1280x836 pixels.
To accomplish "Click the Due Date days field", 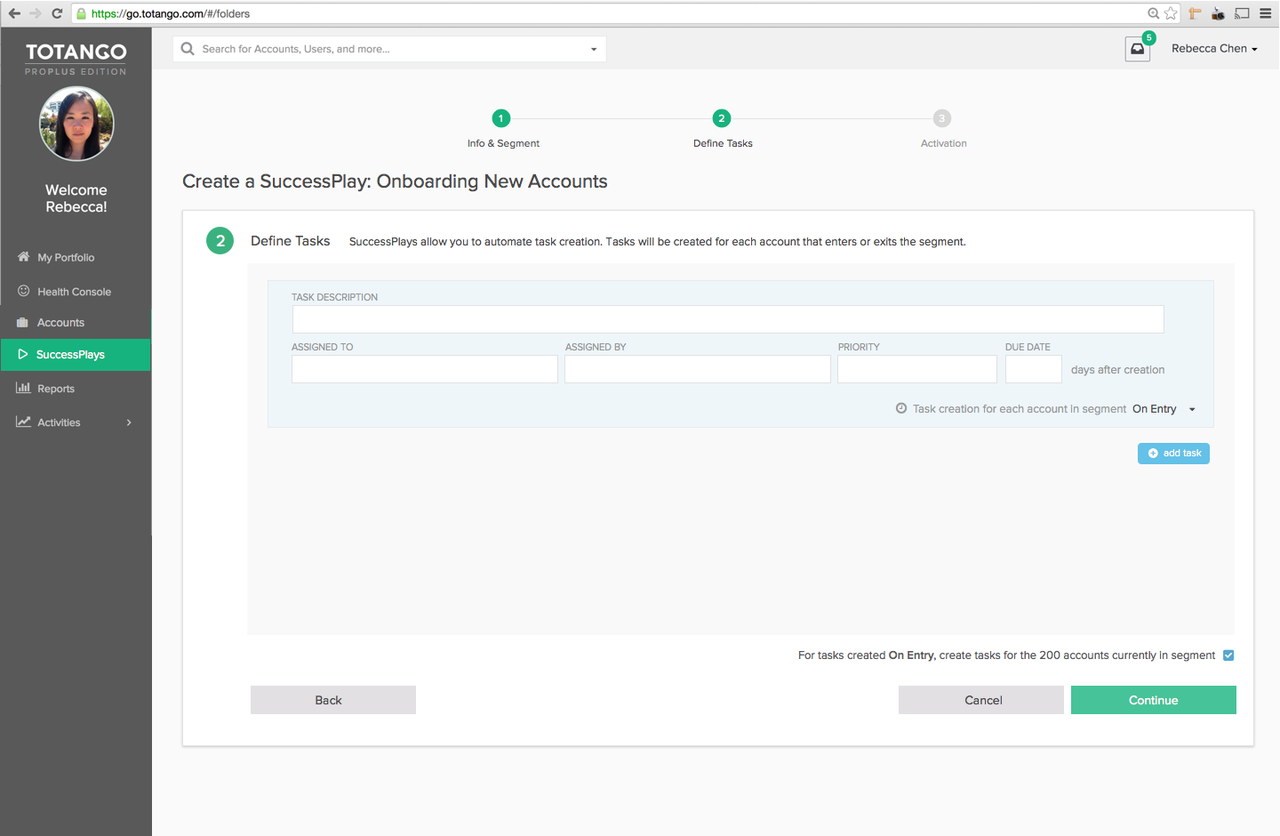I will [1033, 369].
